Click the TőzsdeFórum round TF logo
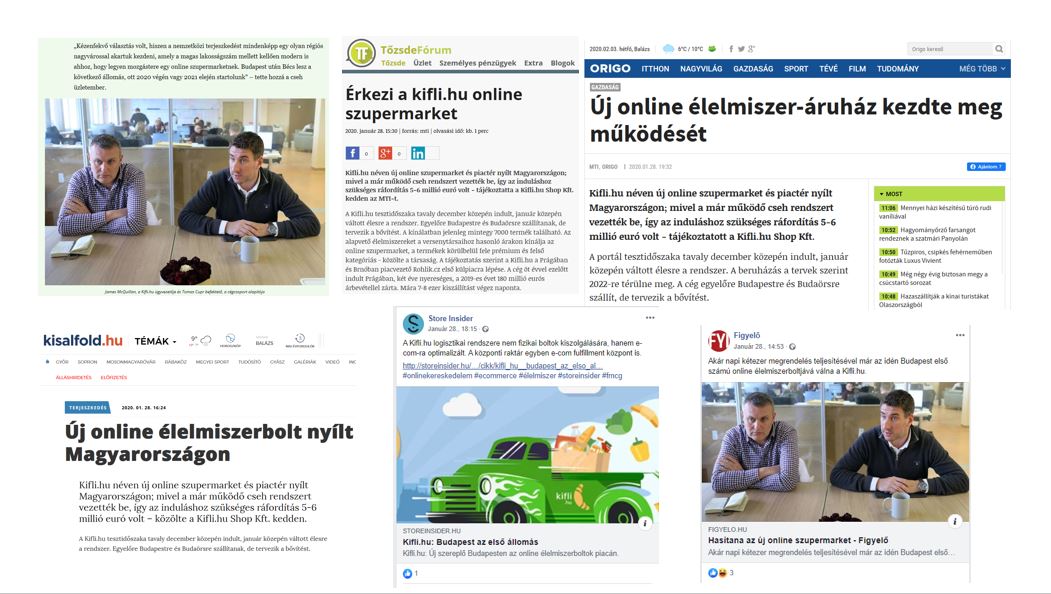This screenshot has width=1051, height=594. 361,53
